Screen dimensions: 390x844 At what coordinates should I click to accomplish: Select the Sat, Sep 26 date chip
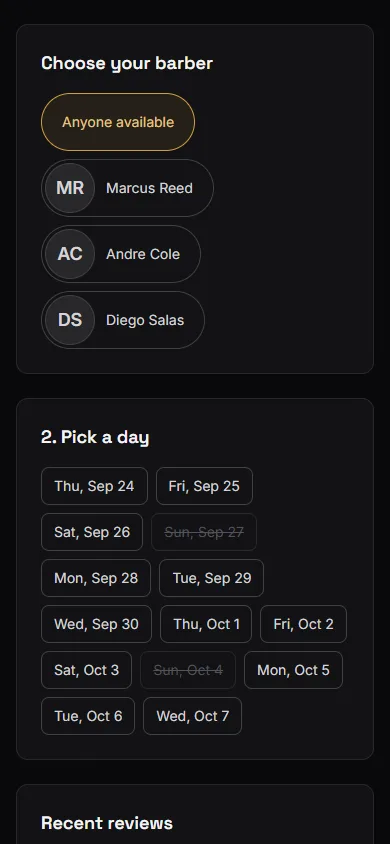(x=92, y=532)
